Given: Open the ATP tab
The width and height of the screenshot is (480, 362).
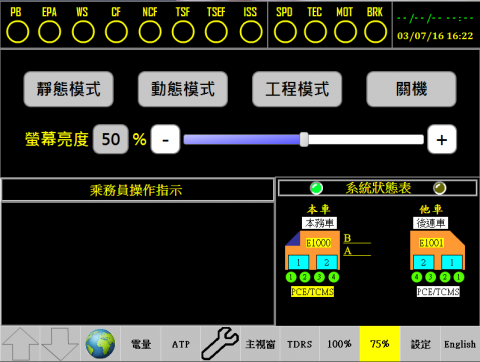Looking at the screenshot, I should pos(181,344).
